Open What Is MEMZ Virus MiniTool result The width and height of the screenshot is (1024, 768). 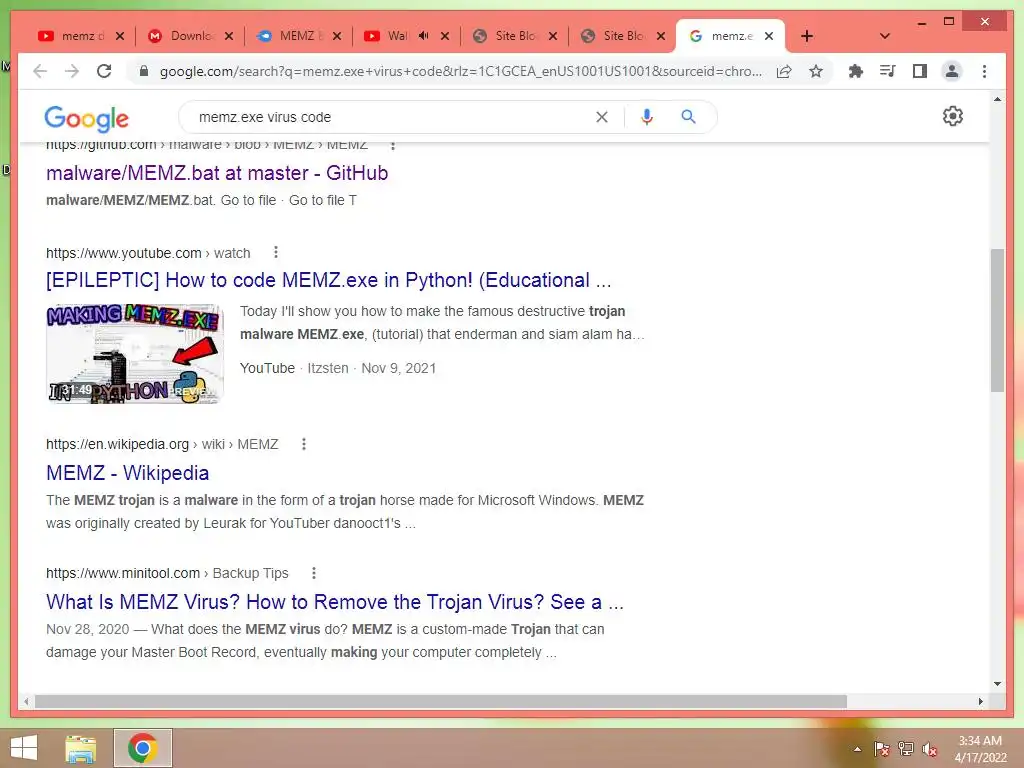pos(334,601)
